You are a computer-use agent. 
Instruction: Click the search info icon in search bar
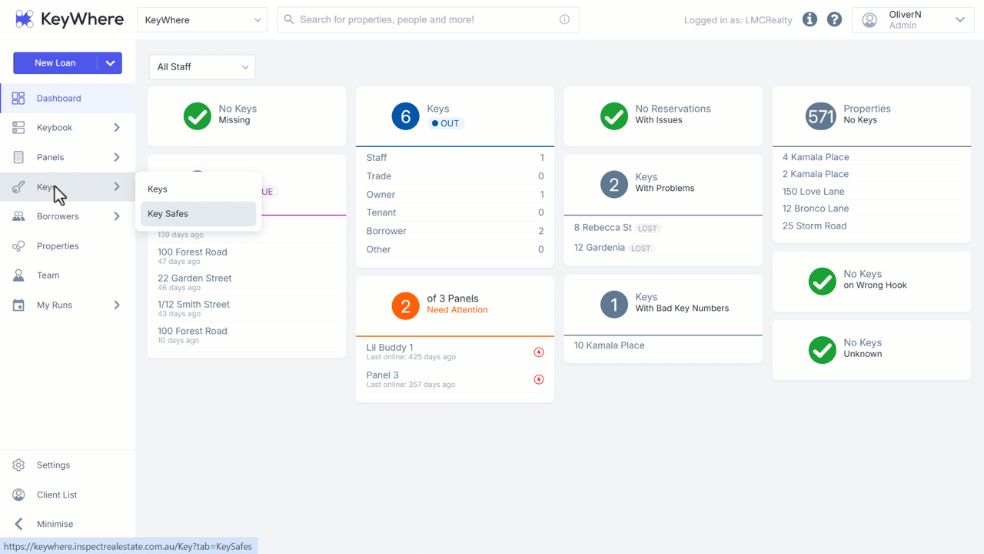(x=564, y=19)
